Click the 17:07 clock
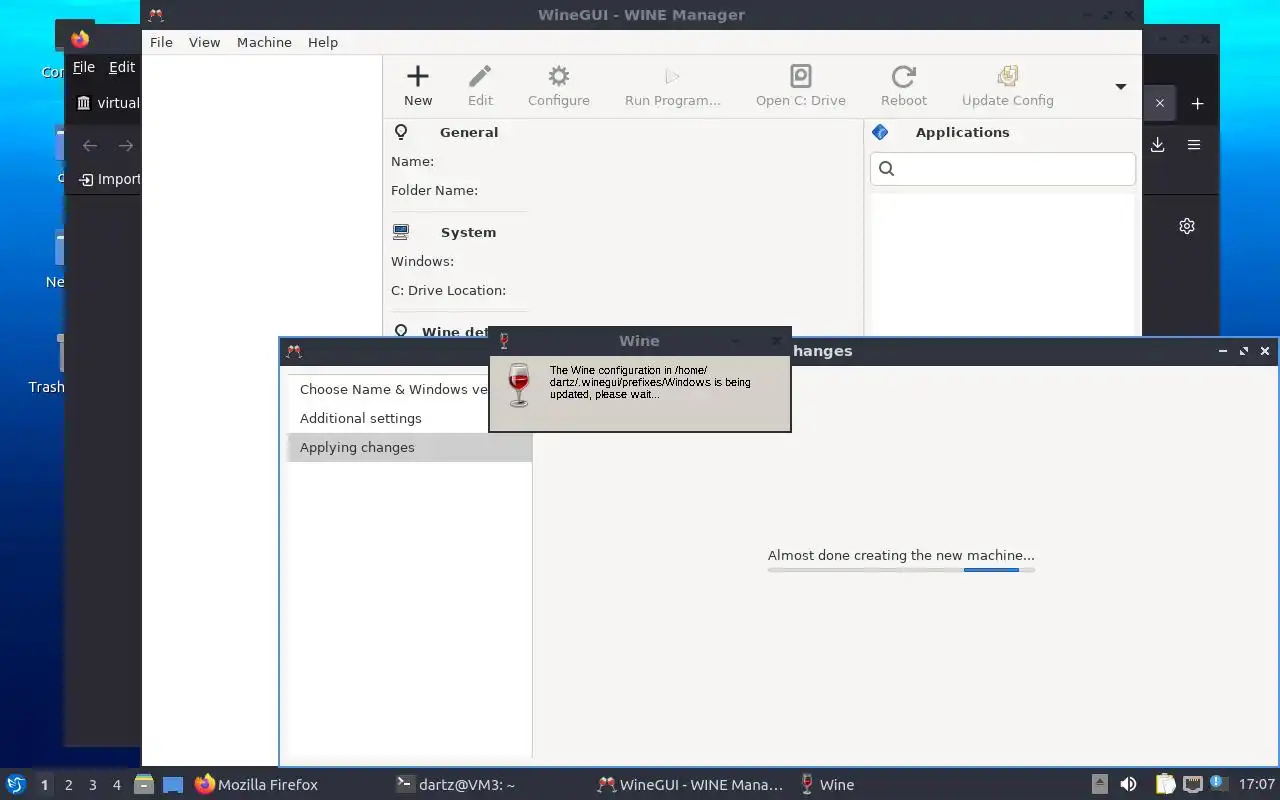This screenshot has height=800, width=1280. click(x=1256, y=785)
